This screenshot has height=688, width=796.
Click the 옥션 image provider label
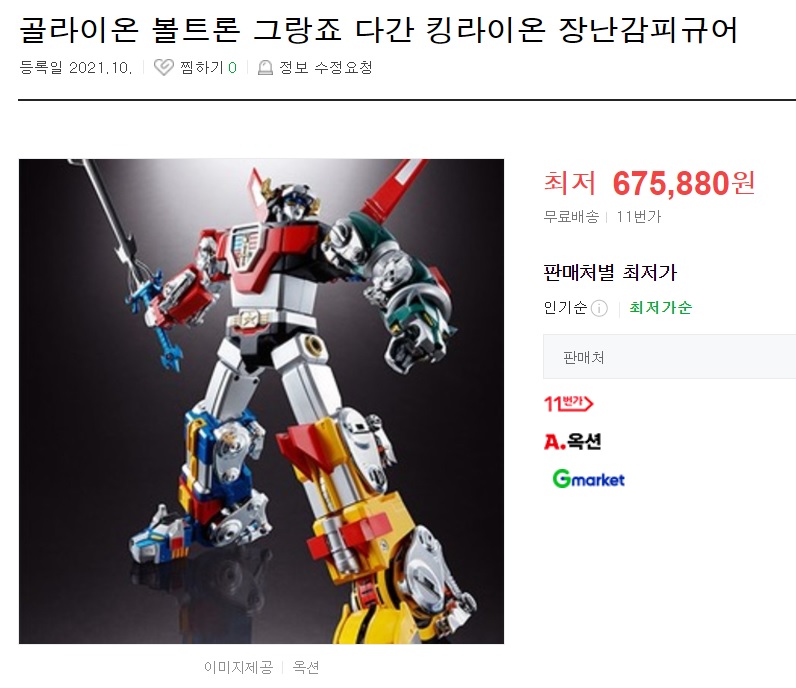(x=306, y=667)
